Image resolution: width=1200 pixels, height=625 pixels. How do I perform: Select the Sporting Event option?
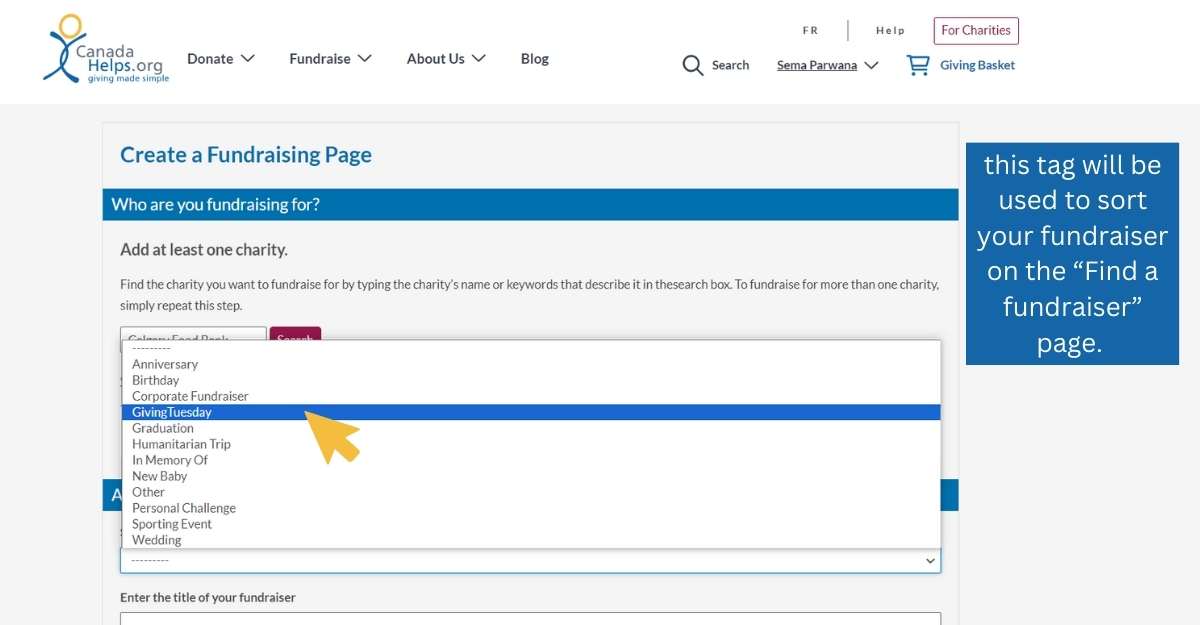[x=172, y=524]
